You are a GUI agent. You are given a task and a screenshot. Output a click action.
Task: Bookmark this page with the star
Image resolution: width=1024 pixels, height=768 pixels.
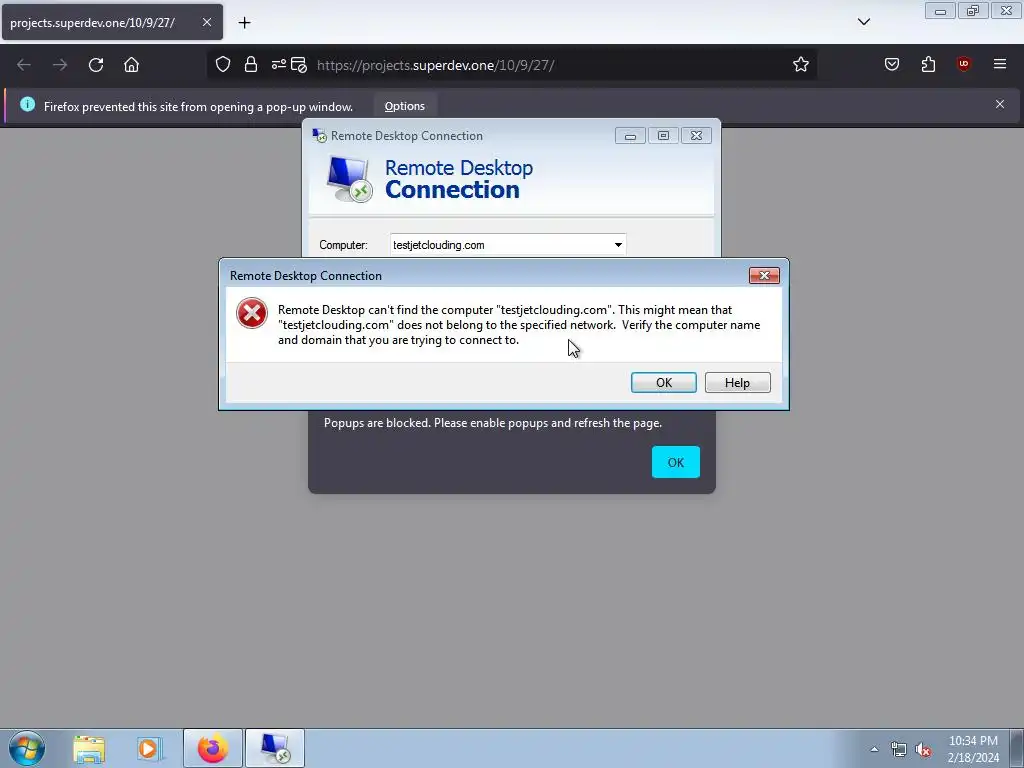point(801,65)
